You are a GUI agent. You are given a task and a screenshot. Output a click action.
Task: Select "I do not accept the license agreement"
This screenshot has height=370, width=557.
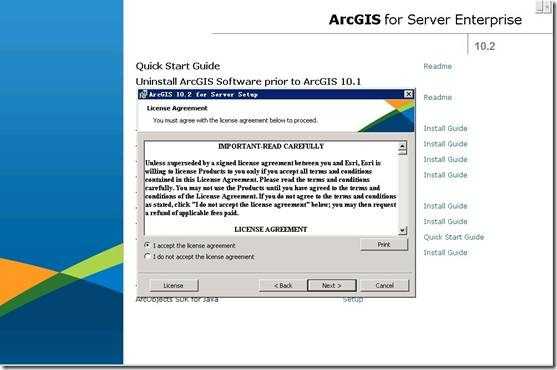[x=147, y=256]
